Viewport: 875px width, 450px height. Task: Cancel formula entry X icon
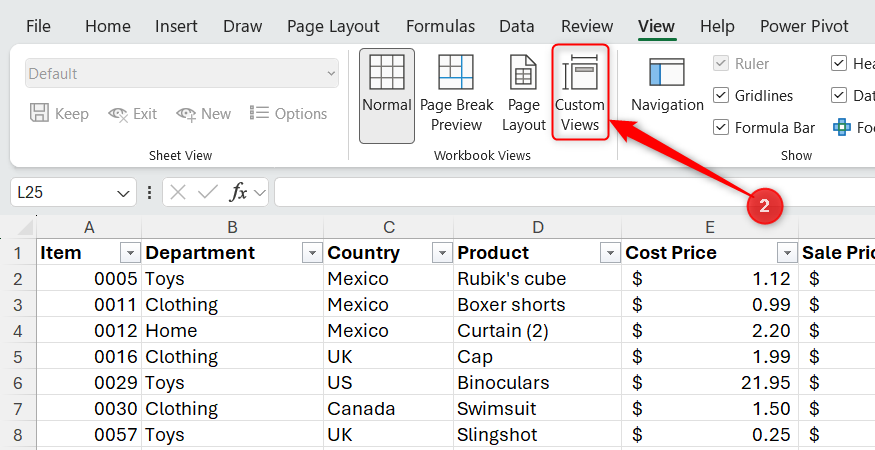(x=178, y=193)
